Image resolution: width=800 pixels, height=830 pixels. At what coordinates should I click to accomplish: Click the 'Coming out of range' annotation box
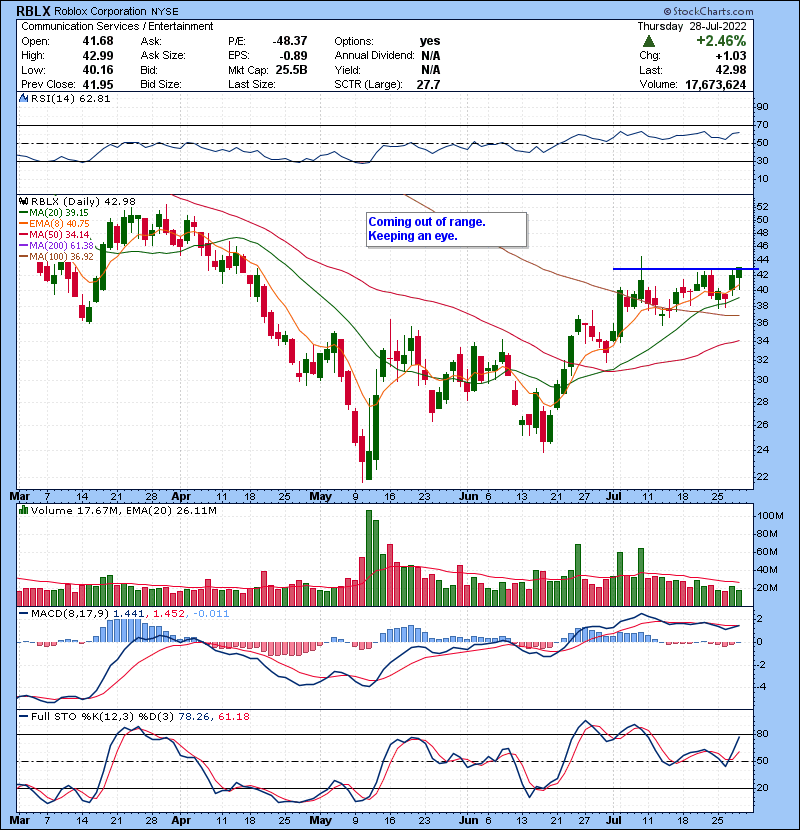447,229
